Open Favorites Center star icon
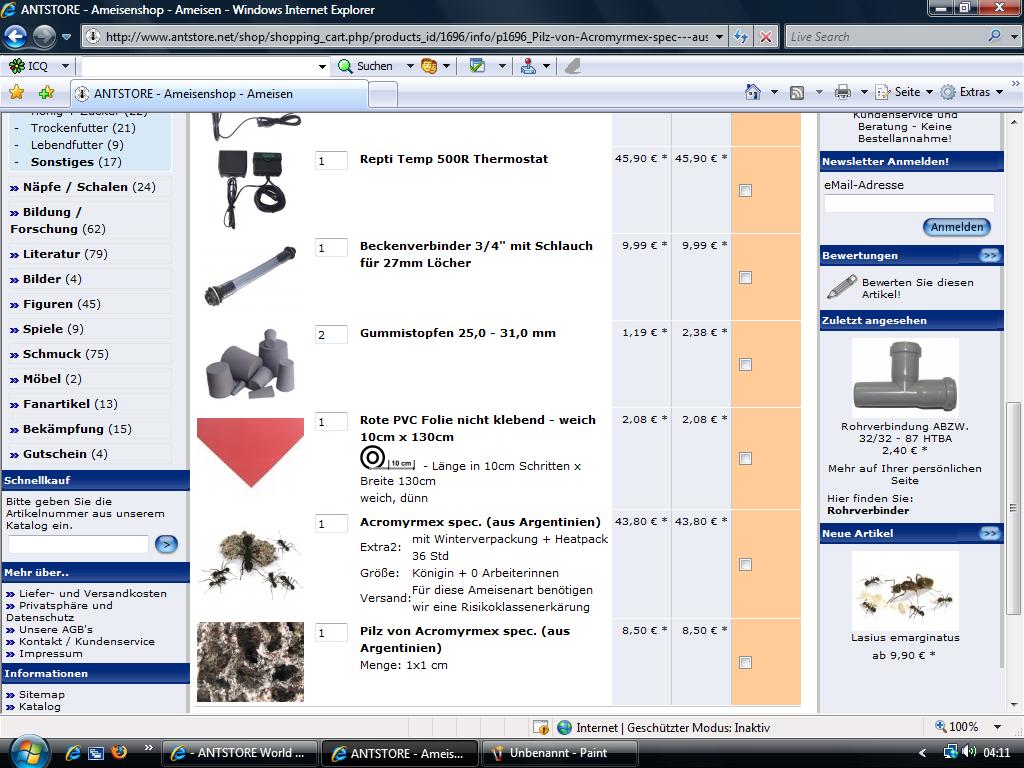 [16, 93]
